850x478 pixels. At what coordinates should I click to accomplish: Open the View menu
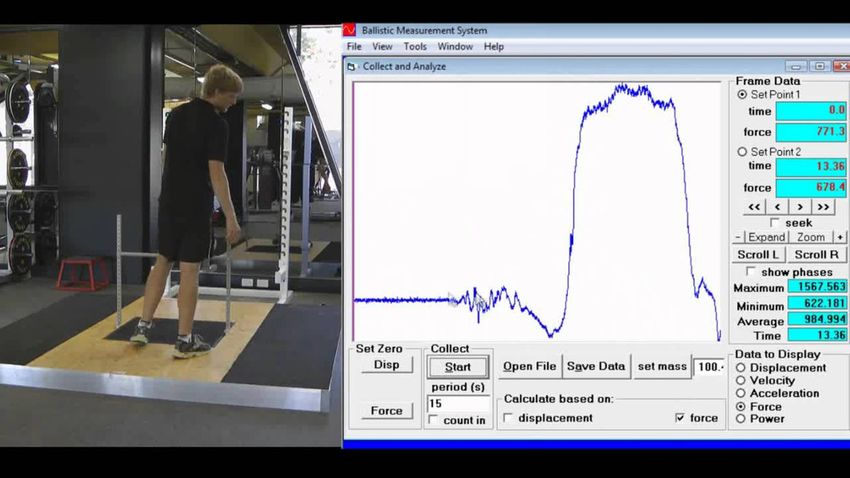click(382, 47)
